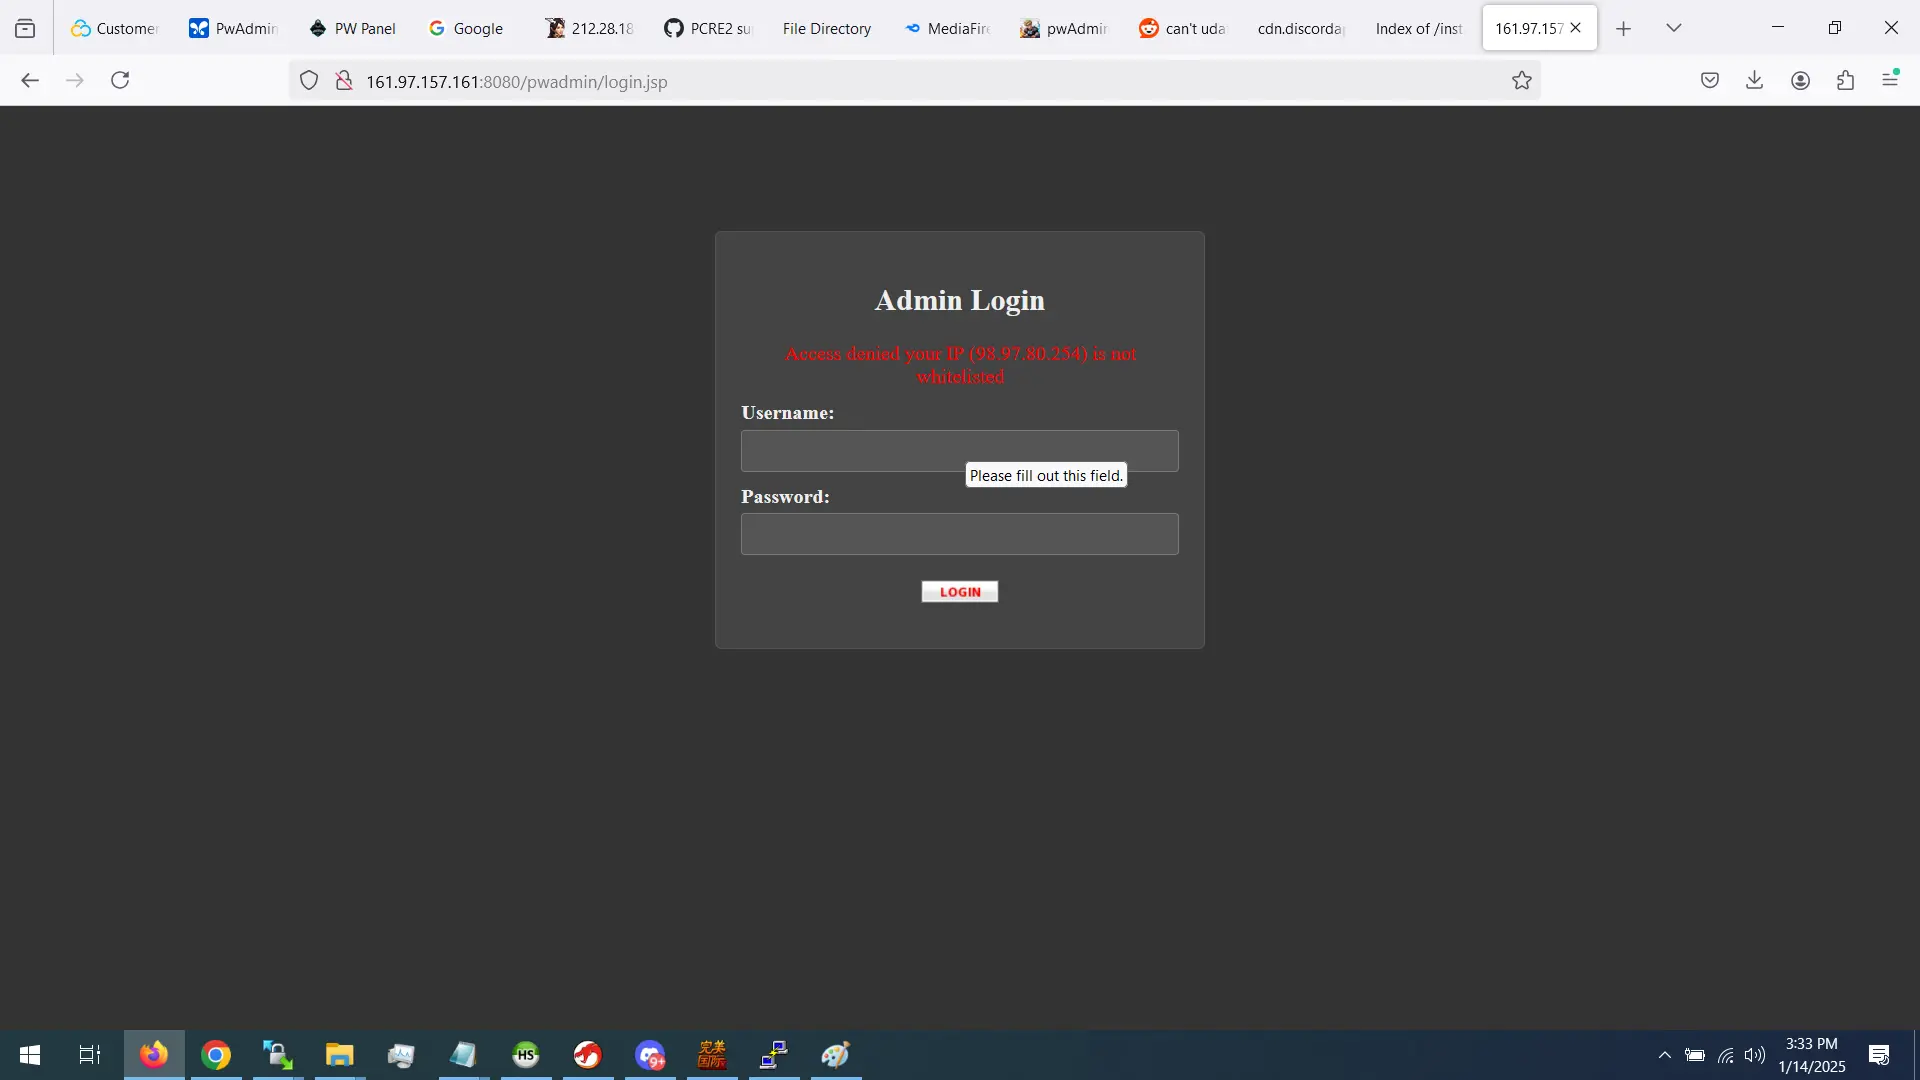Screen dimensions: 1920x1080
Task: Switch to the File Directory tab
Action: pos(827,28)
